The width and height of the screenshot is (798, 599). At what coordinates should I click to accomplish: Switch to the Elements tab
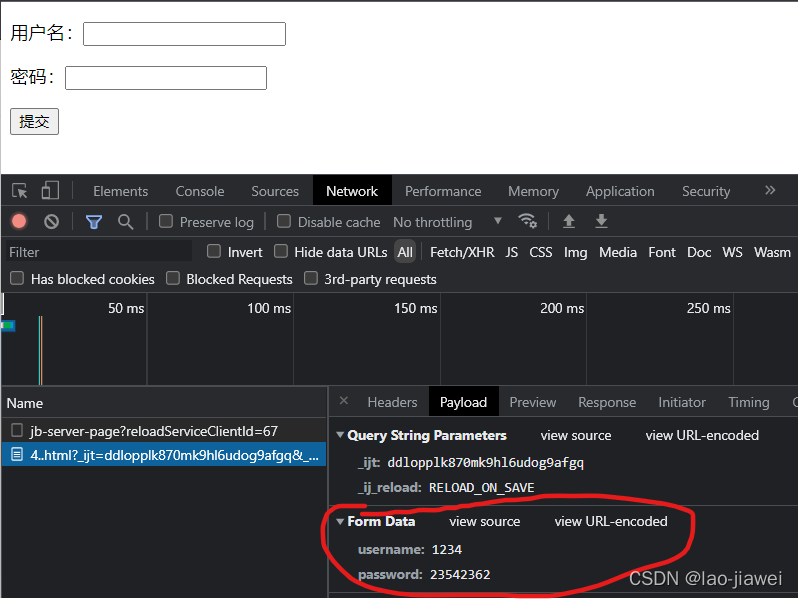(121, 191)
